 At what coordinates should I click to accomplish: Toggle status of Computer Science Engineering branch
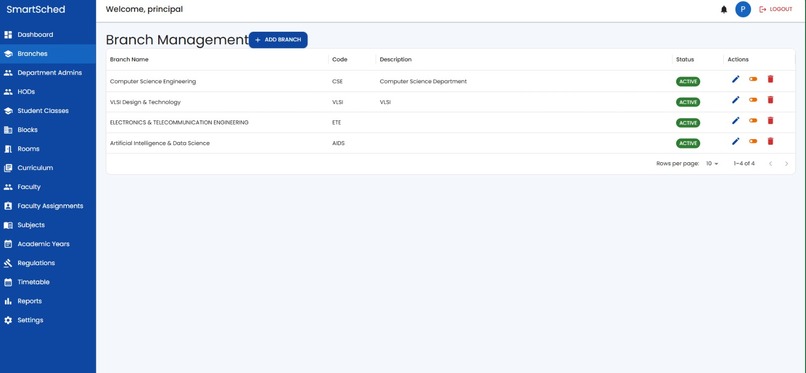[753, 79]
